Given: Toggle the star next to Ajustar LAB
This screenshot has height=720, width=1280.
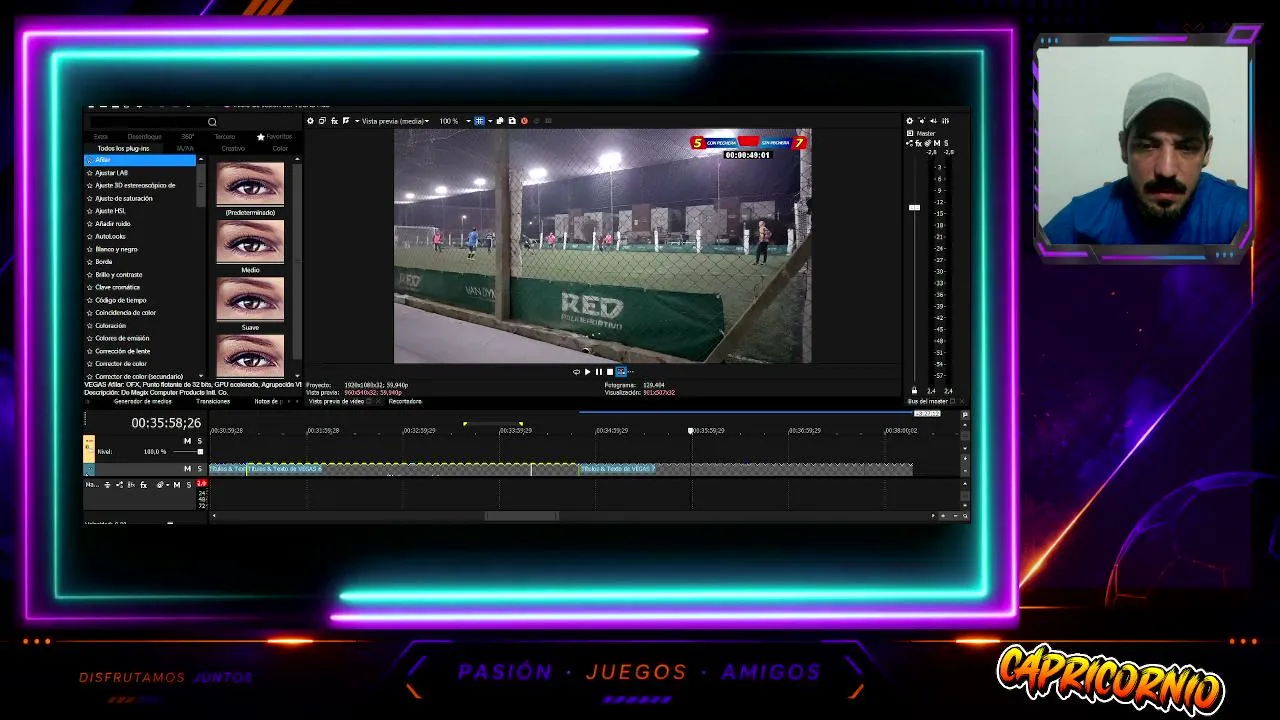Looking at the screenshot, I should (x=90, y=173).
